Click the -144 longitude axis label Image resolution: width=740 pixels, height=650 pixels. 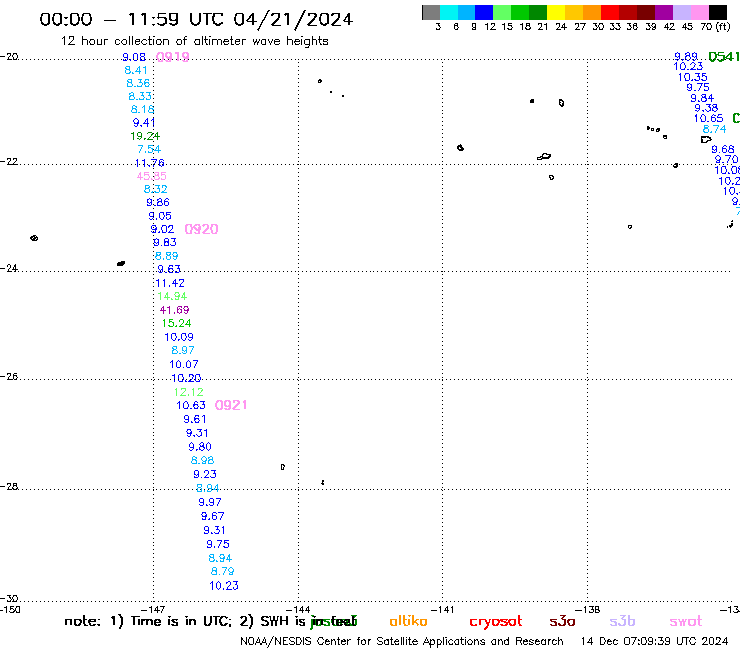(x=298, y=609)
